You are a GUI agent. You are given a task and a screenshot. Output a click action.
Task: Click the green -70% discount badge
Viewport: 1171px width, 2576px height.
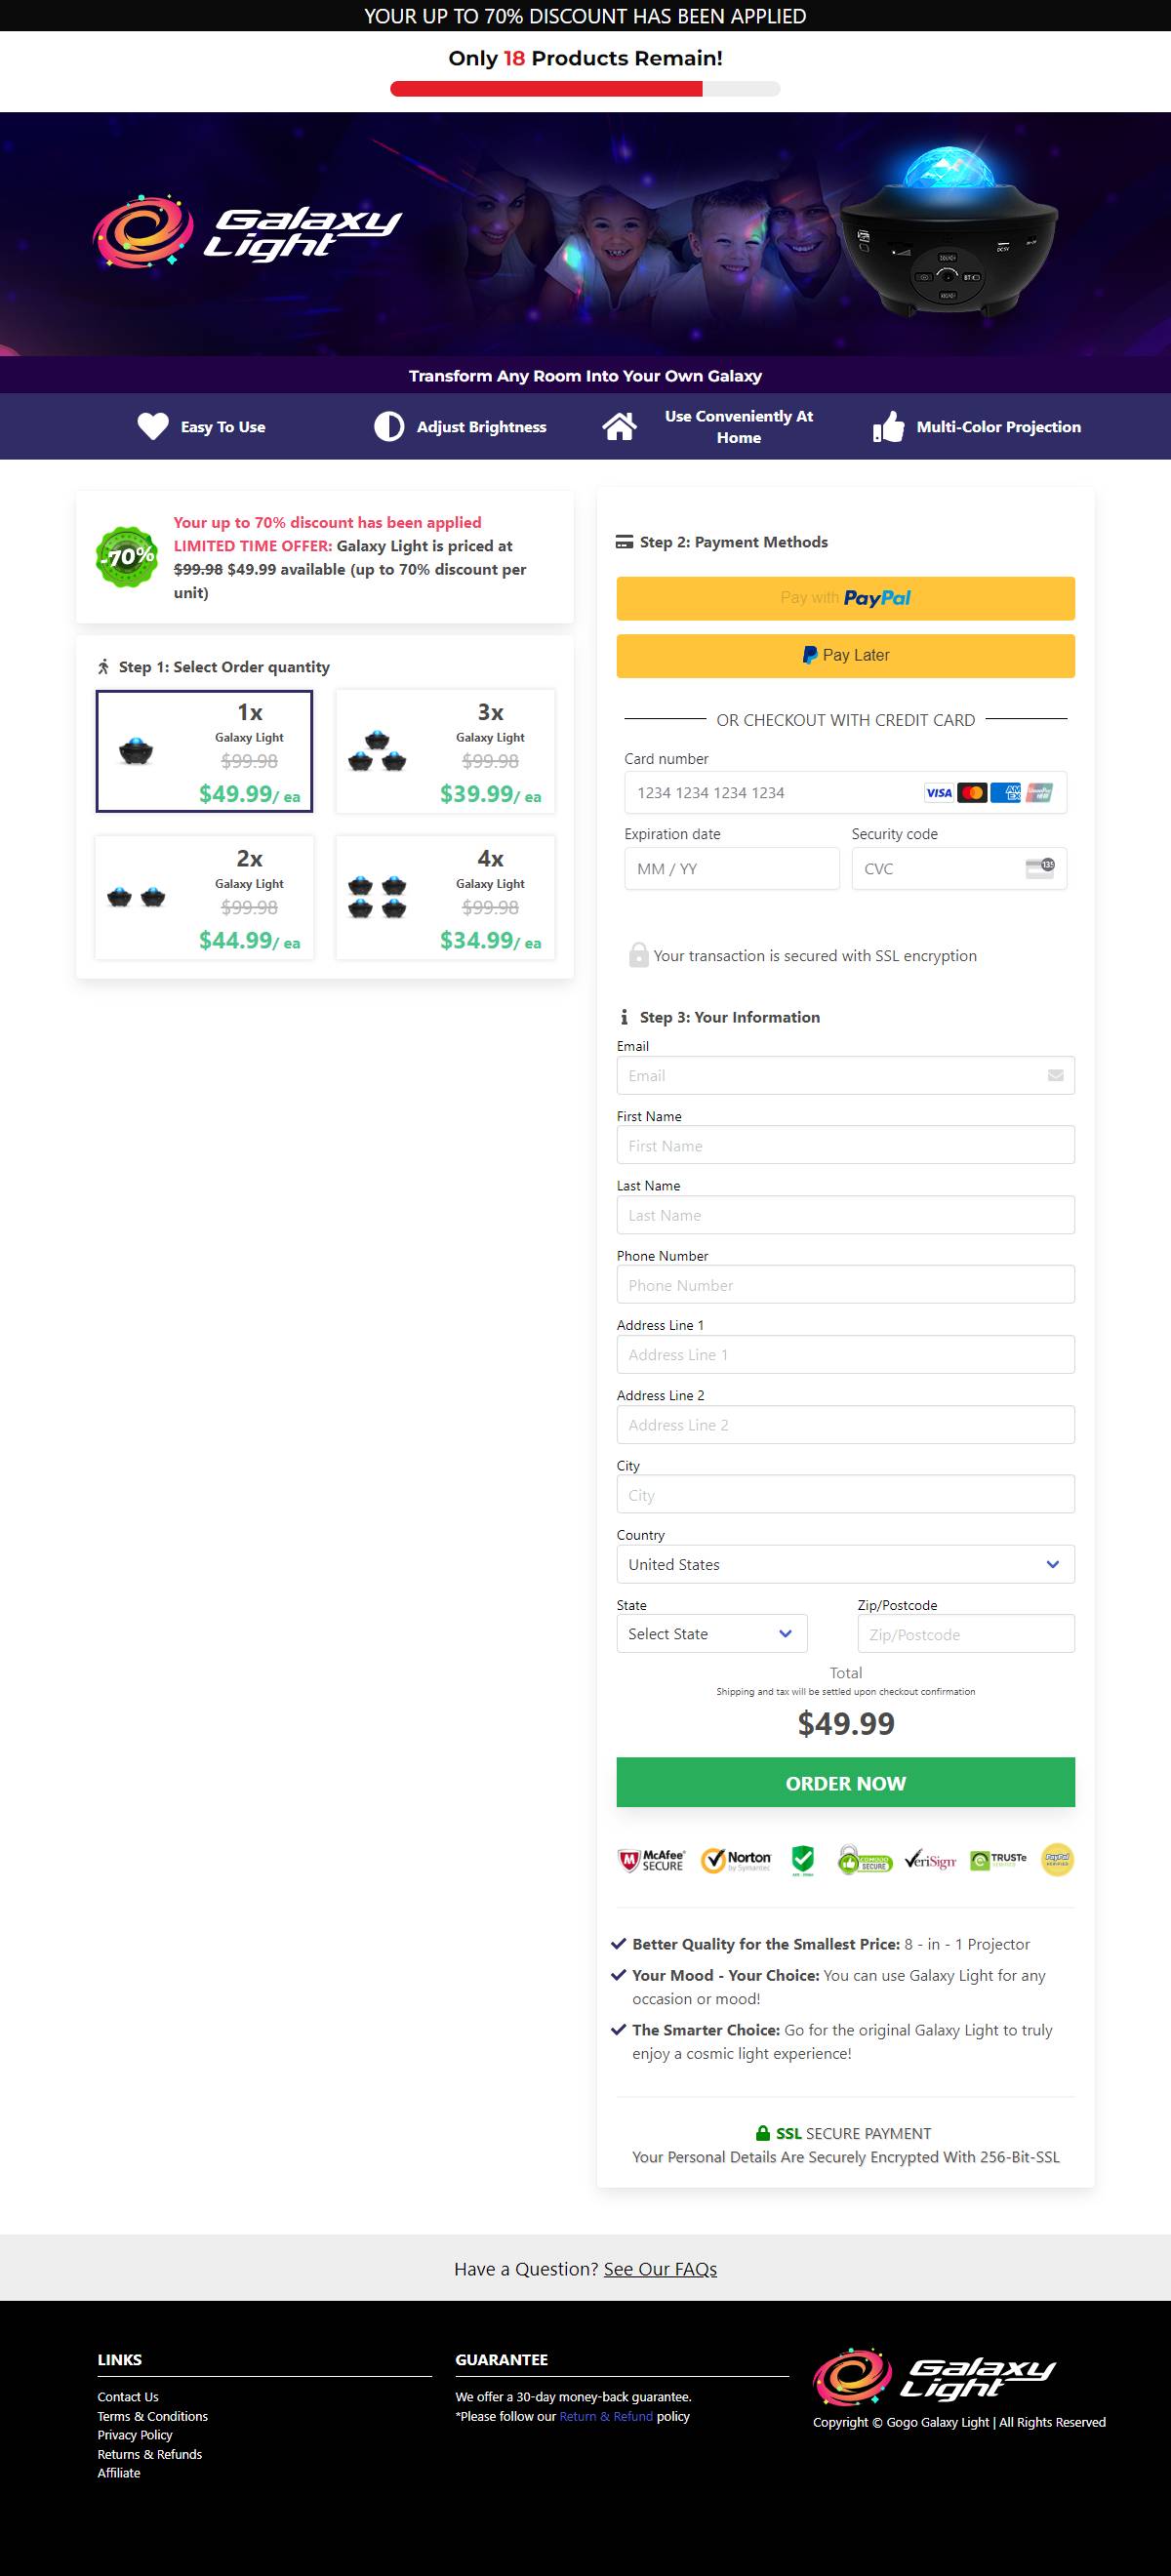pyautogui.click(x=127, y=557)
